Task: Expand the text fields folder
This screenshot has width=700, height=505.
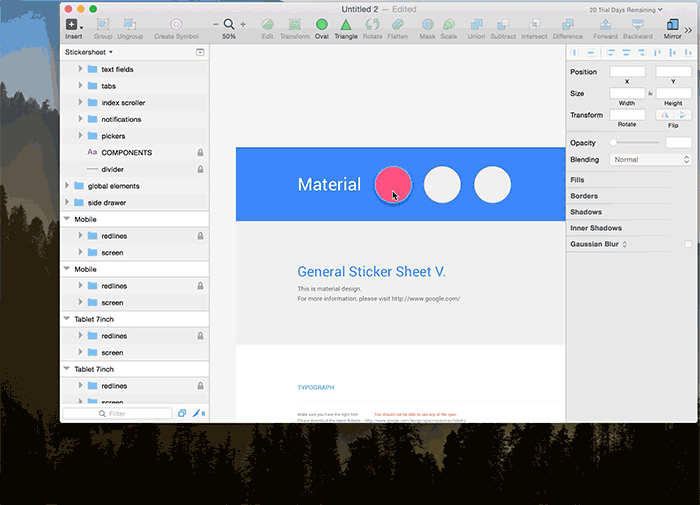Action: (81, 69)
